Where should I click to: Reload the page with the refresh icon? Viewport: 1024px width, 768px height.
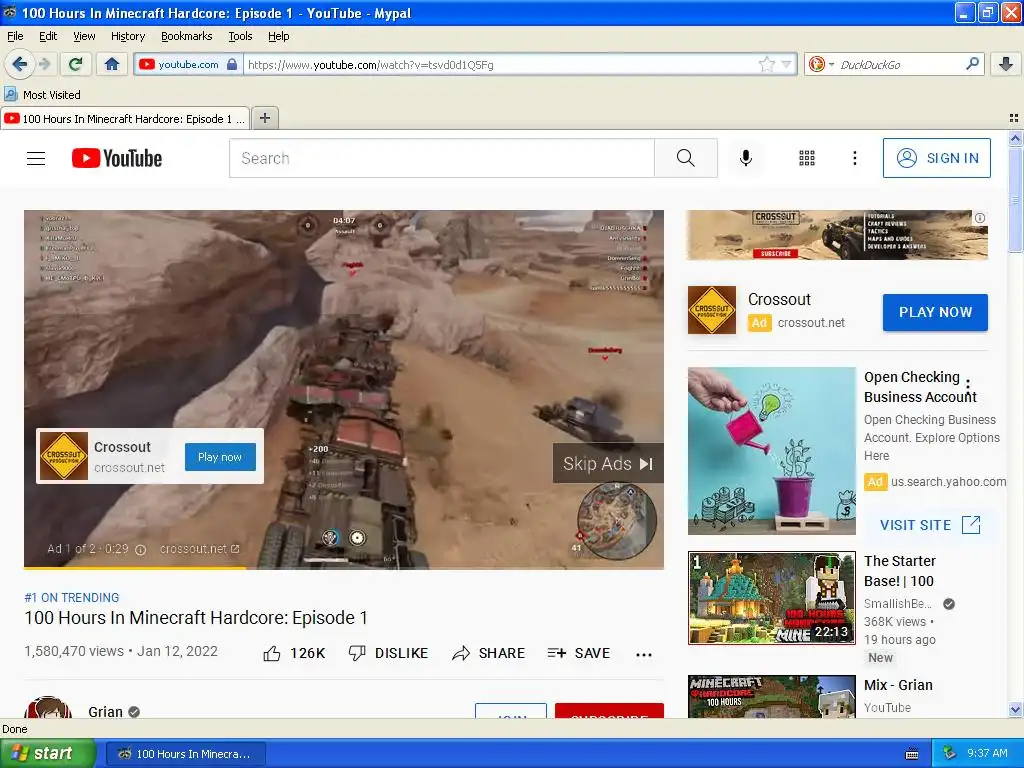pyautogui.click(x=75, y=64)
